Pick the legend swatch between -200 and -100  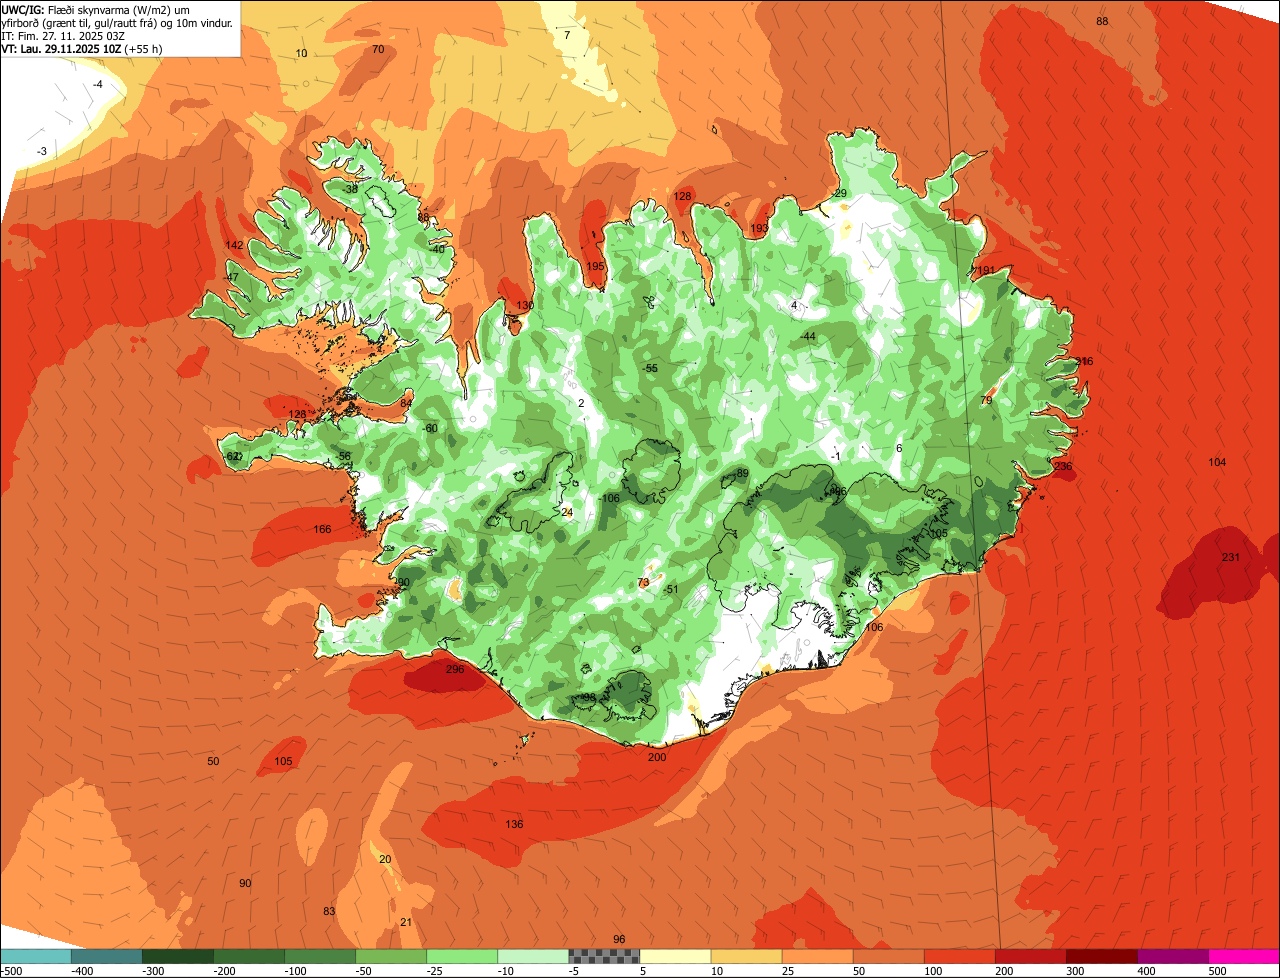(x=249, y=956)
